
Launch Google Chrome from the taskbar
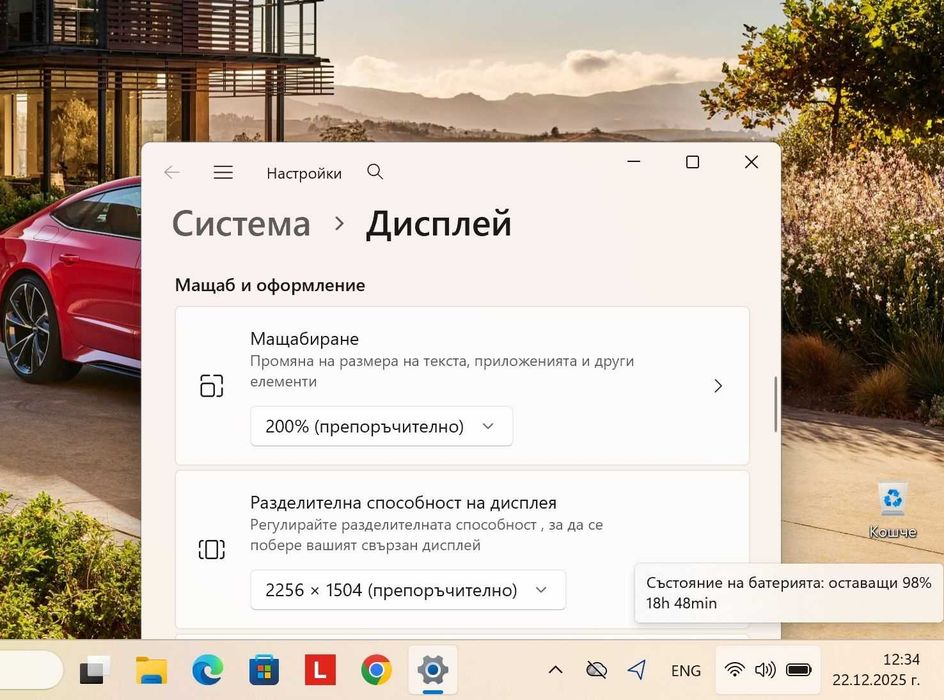[376, 670]
